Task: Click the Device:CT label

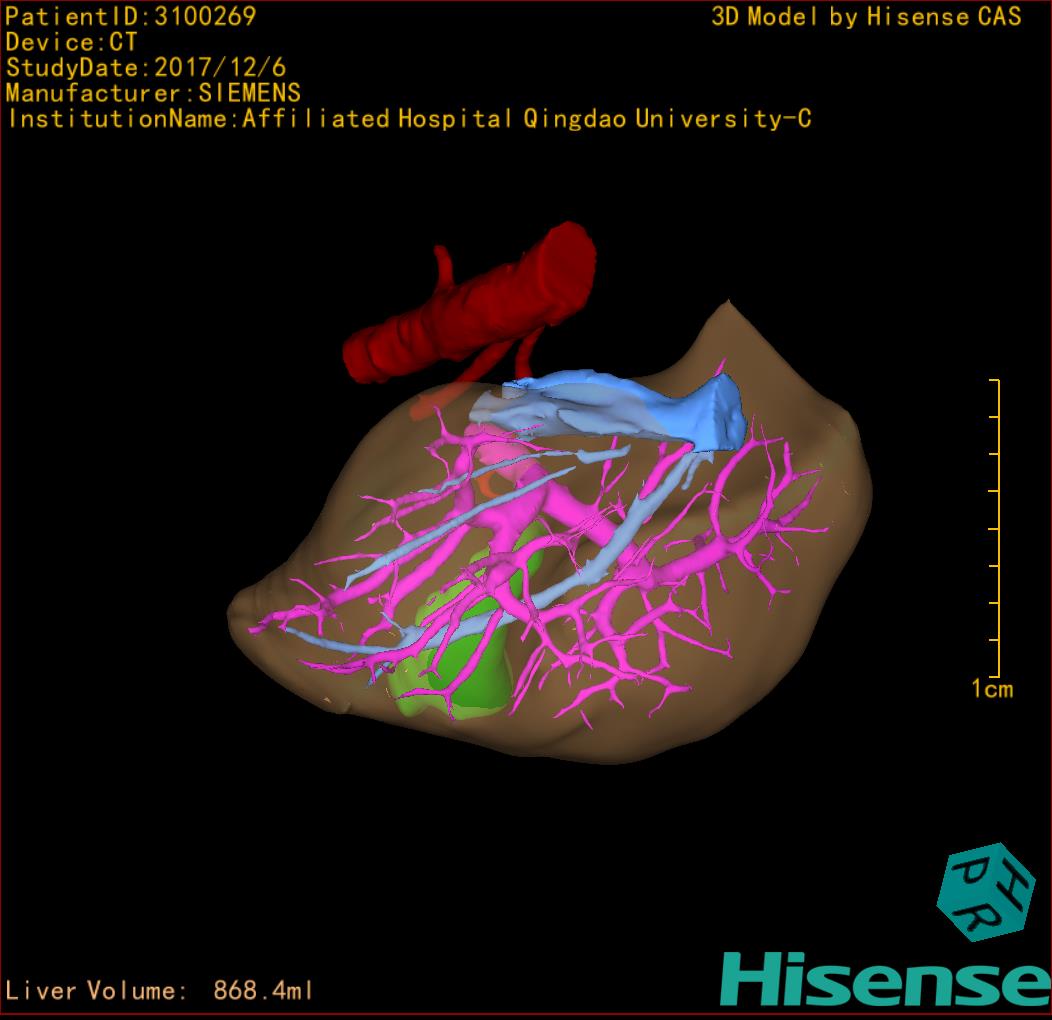Action: [72, 42]
